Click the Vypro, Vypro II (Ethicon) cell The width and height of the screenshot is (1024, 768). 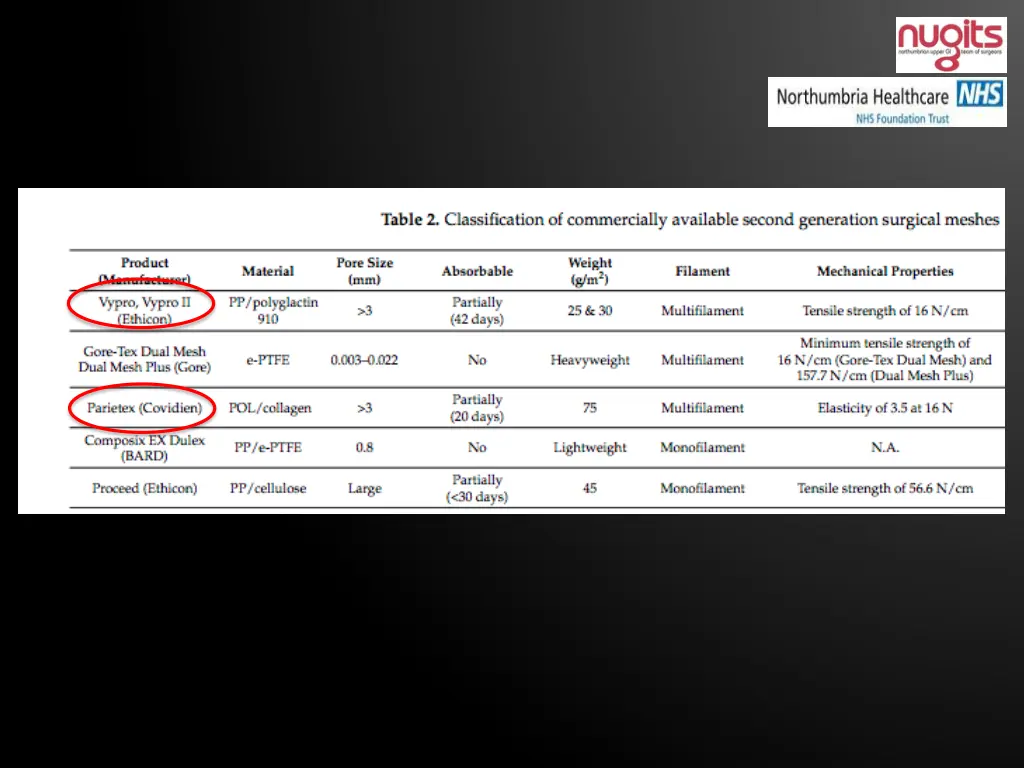[144, 310]
